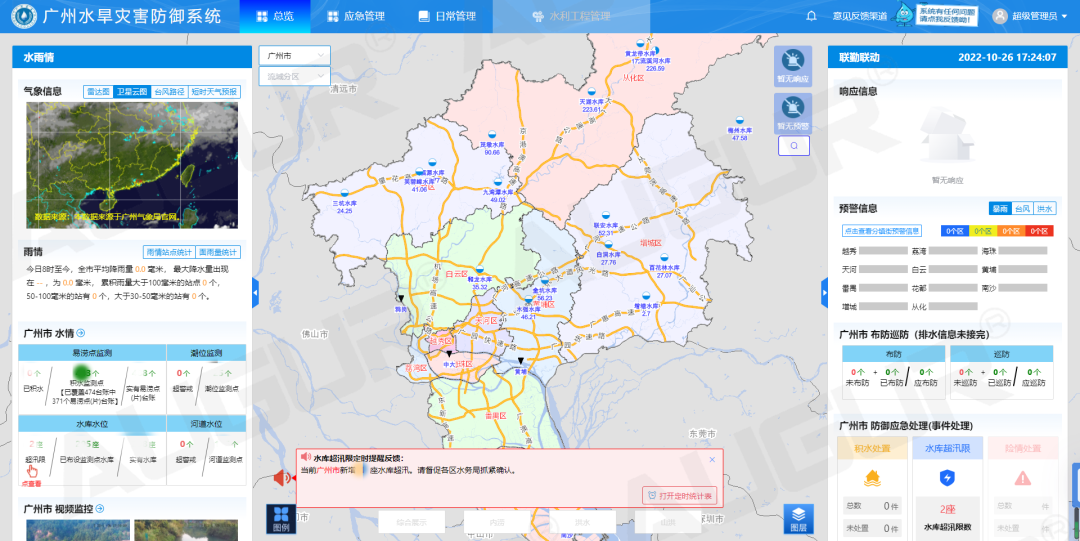Click the map search magnifier icon
Image resolution: width=1080 pixels, height=541 pixels.
[x=793, y=146]
